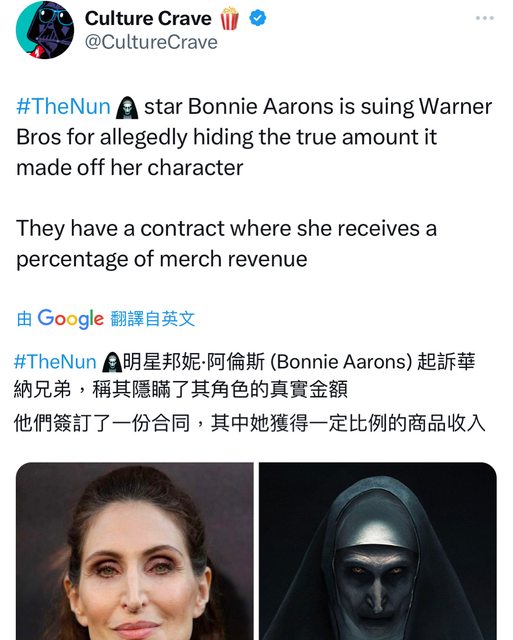Click the '他們簽訂了一份合同' translated line
The width and height of the screenshot is (513, 640).
[x=249, y=423]
